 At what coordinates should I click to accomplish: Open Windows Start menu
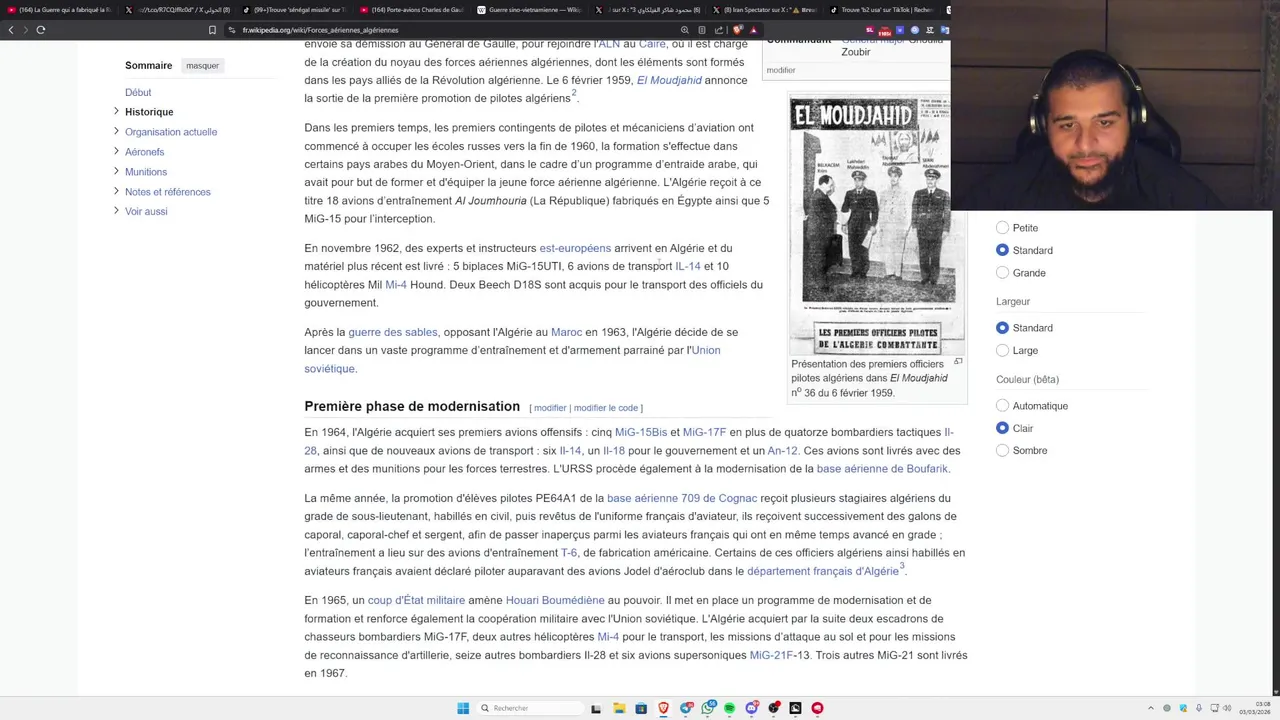pyautogui.click(x=463, y=708)
